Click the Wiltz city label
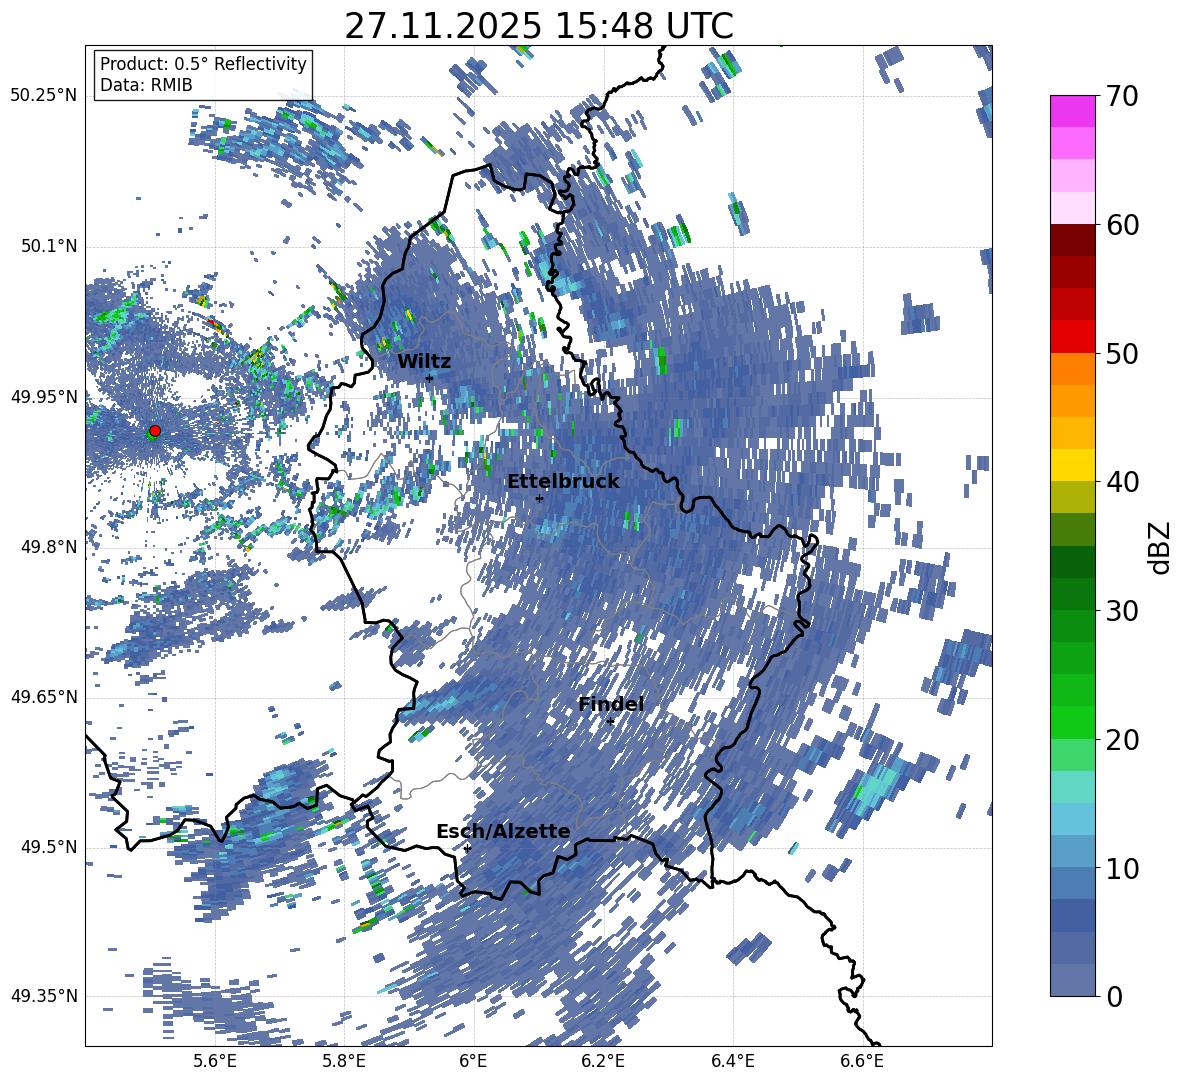Screen dimensions: 1184x1081 point(424,362)
